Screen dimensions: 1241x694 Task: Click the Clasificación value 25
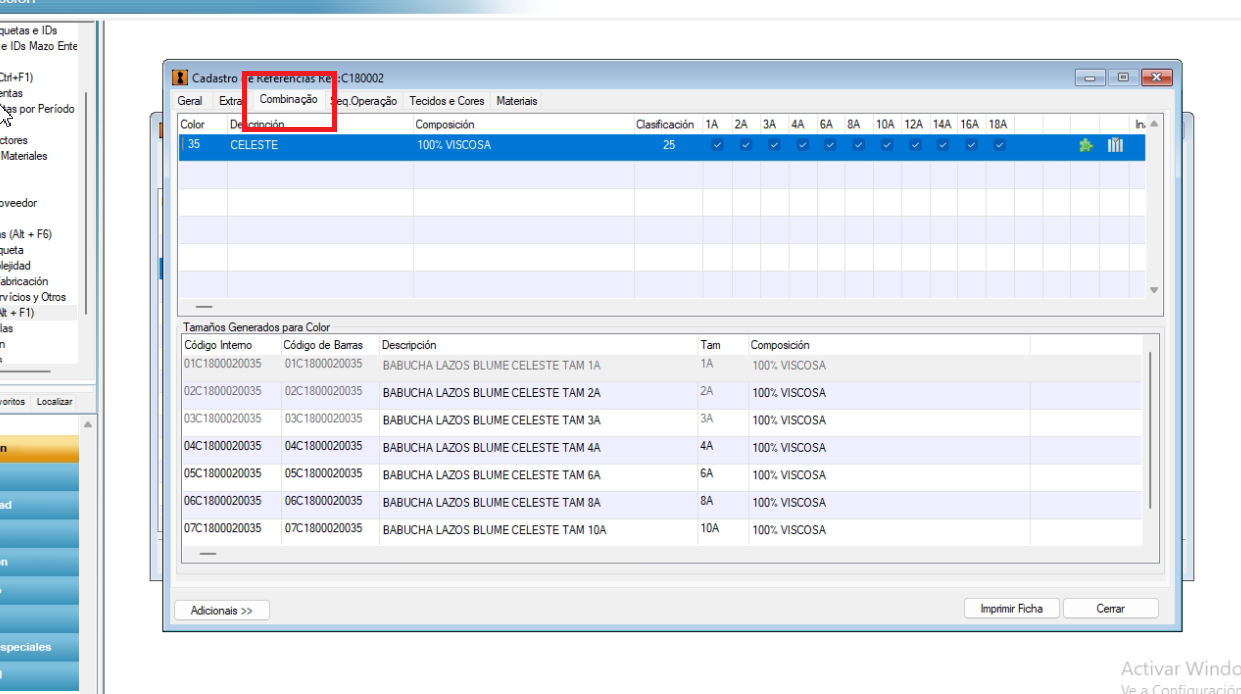[x=669, y=146]
